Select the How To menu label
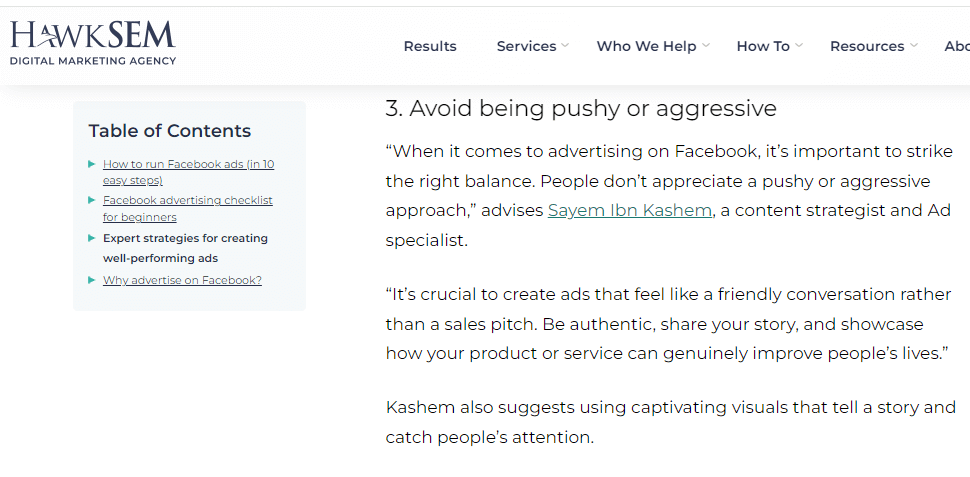This screenshot has width=970, height=477. (x=763, y=46)
